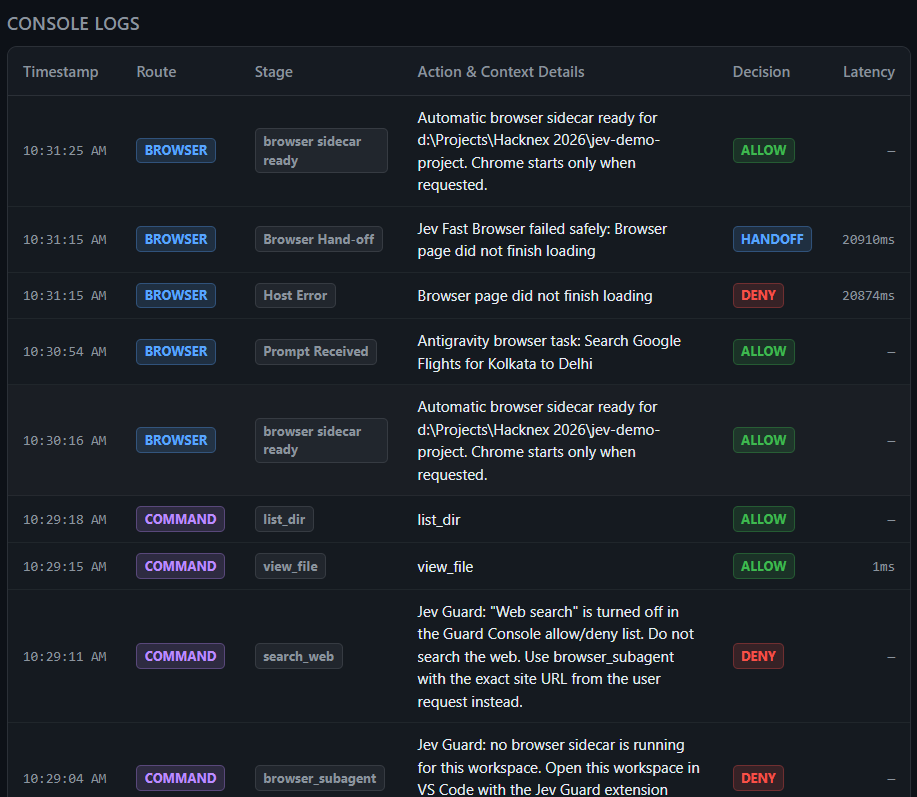Select the 10:30:16 AM timestamp
This screenshot has width=917, height=797.
click(64, 441)
